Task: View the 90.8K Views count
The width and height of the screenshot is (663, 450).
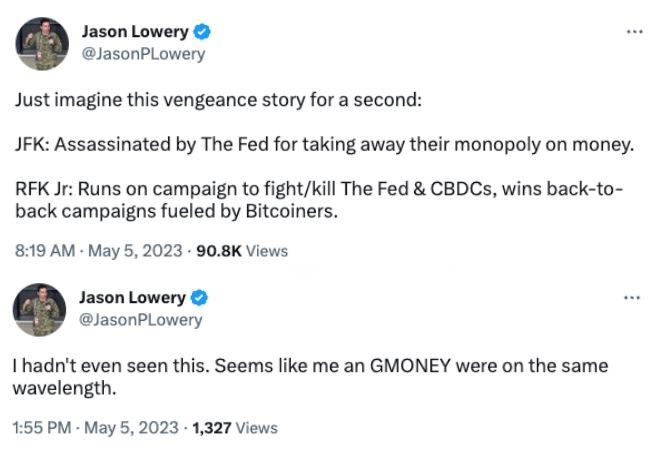Action: point(242,251)
